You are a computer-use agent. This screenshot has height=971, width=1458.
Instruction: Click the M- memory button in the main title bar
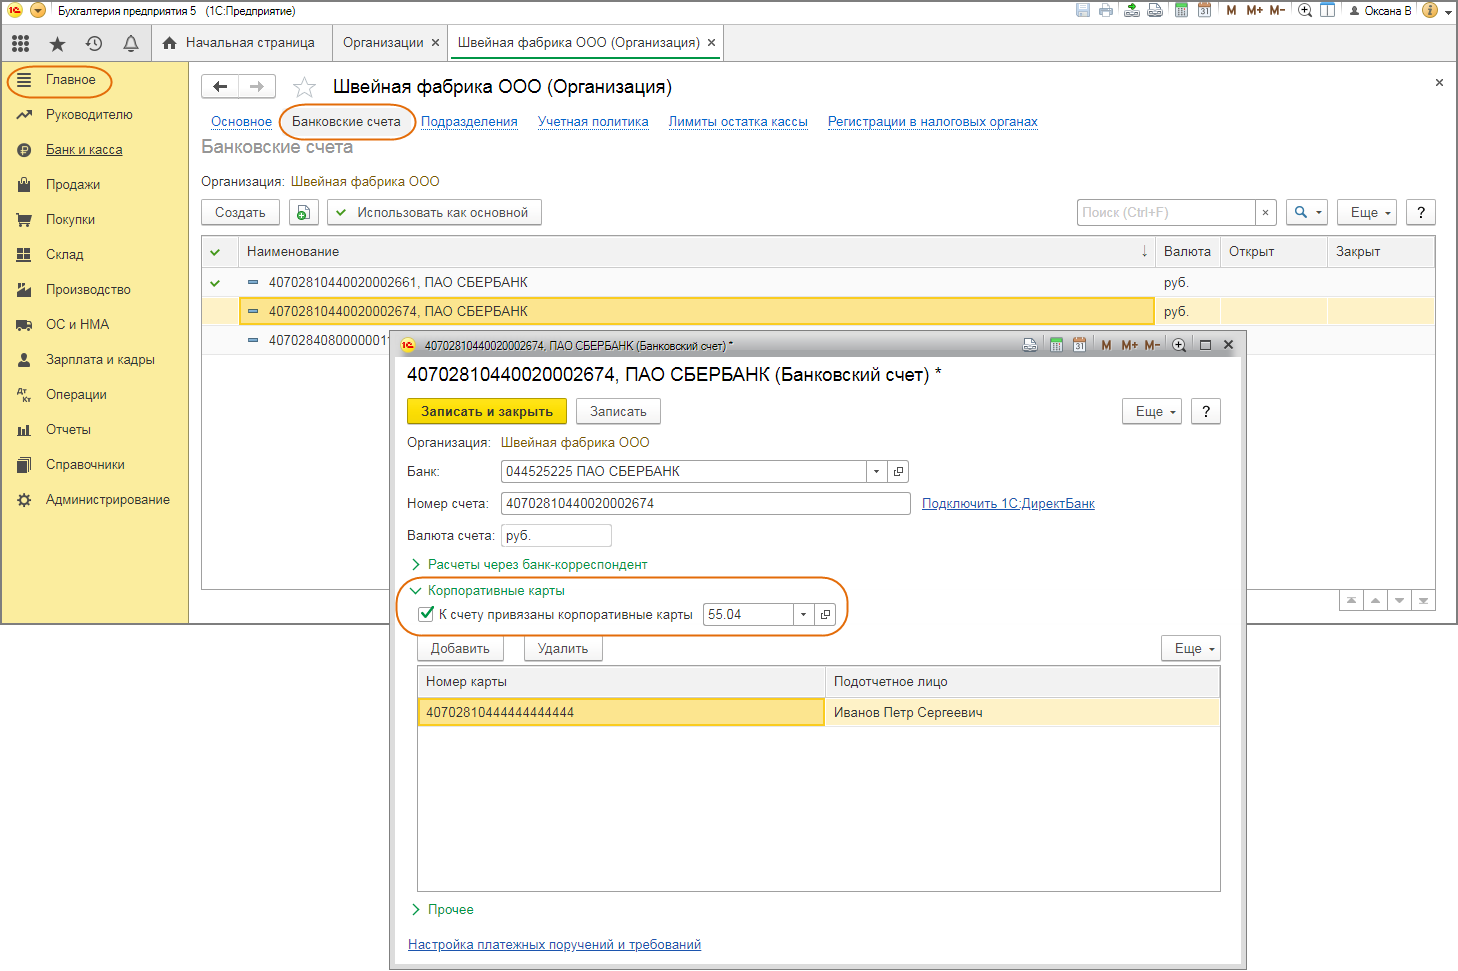[1277, 11]
